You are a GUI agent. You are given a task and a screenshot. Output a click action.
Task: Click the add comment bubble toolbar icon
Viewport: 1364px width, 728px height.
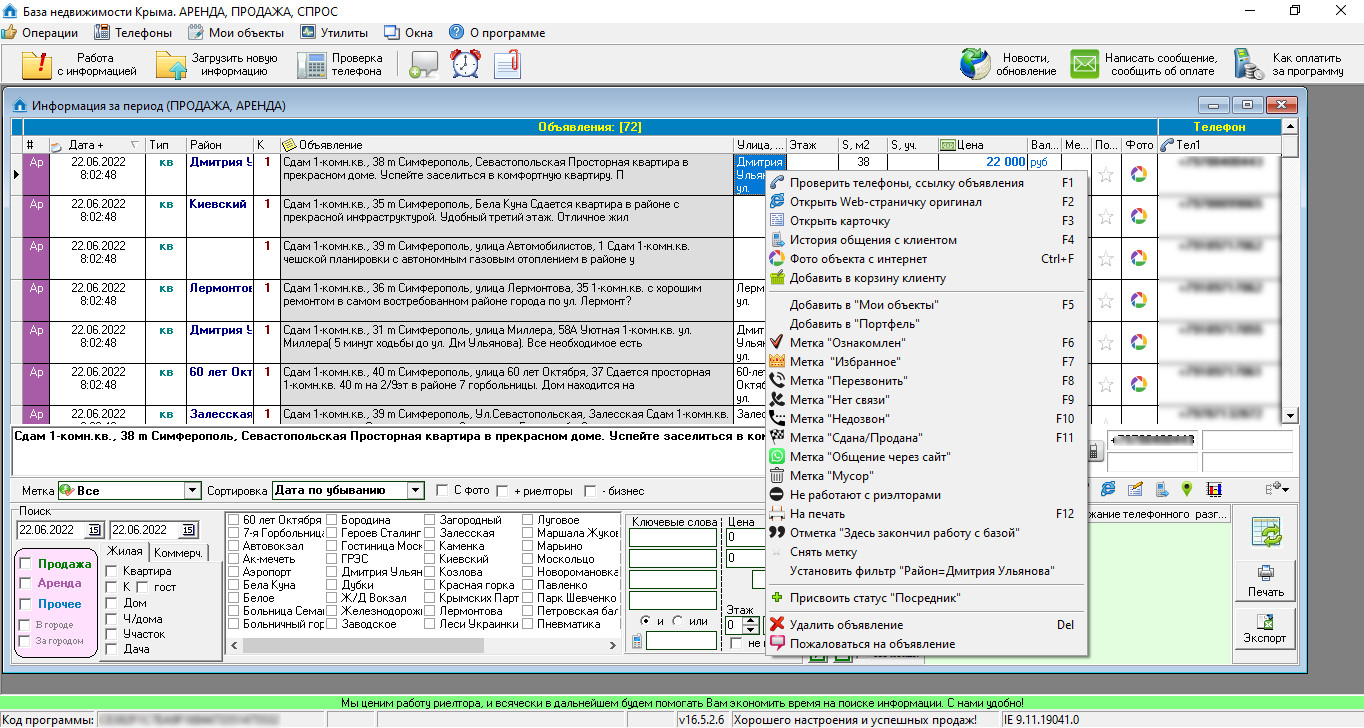(424, 64)
